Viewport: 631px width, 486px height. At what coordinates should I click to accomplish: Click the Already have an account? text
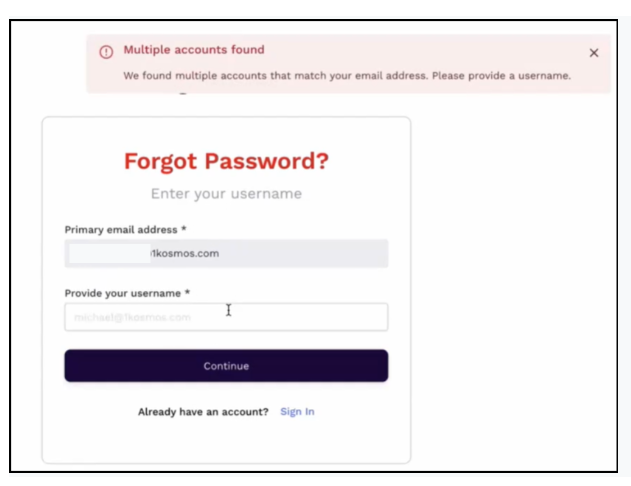[x=203, y=412]
